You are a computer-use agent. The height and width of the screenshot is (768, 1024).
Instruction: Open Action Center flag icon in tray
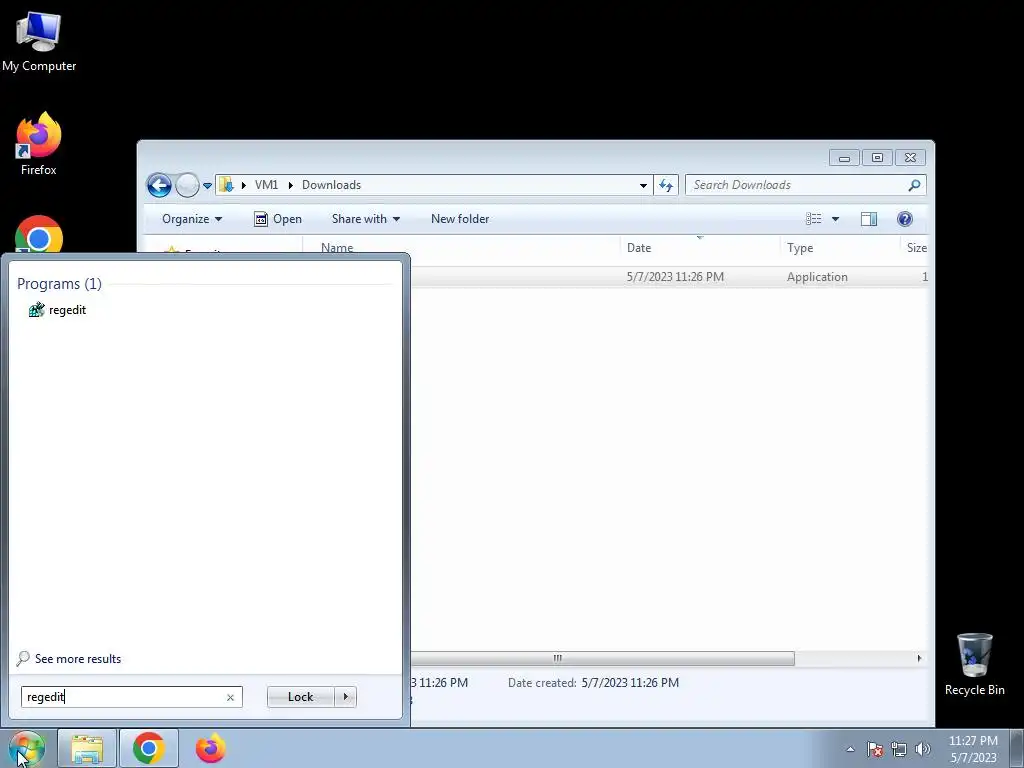[x=875, y=749]
